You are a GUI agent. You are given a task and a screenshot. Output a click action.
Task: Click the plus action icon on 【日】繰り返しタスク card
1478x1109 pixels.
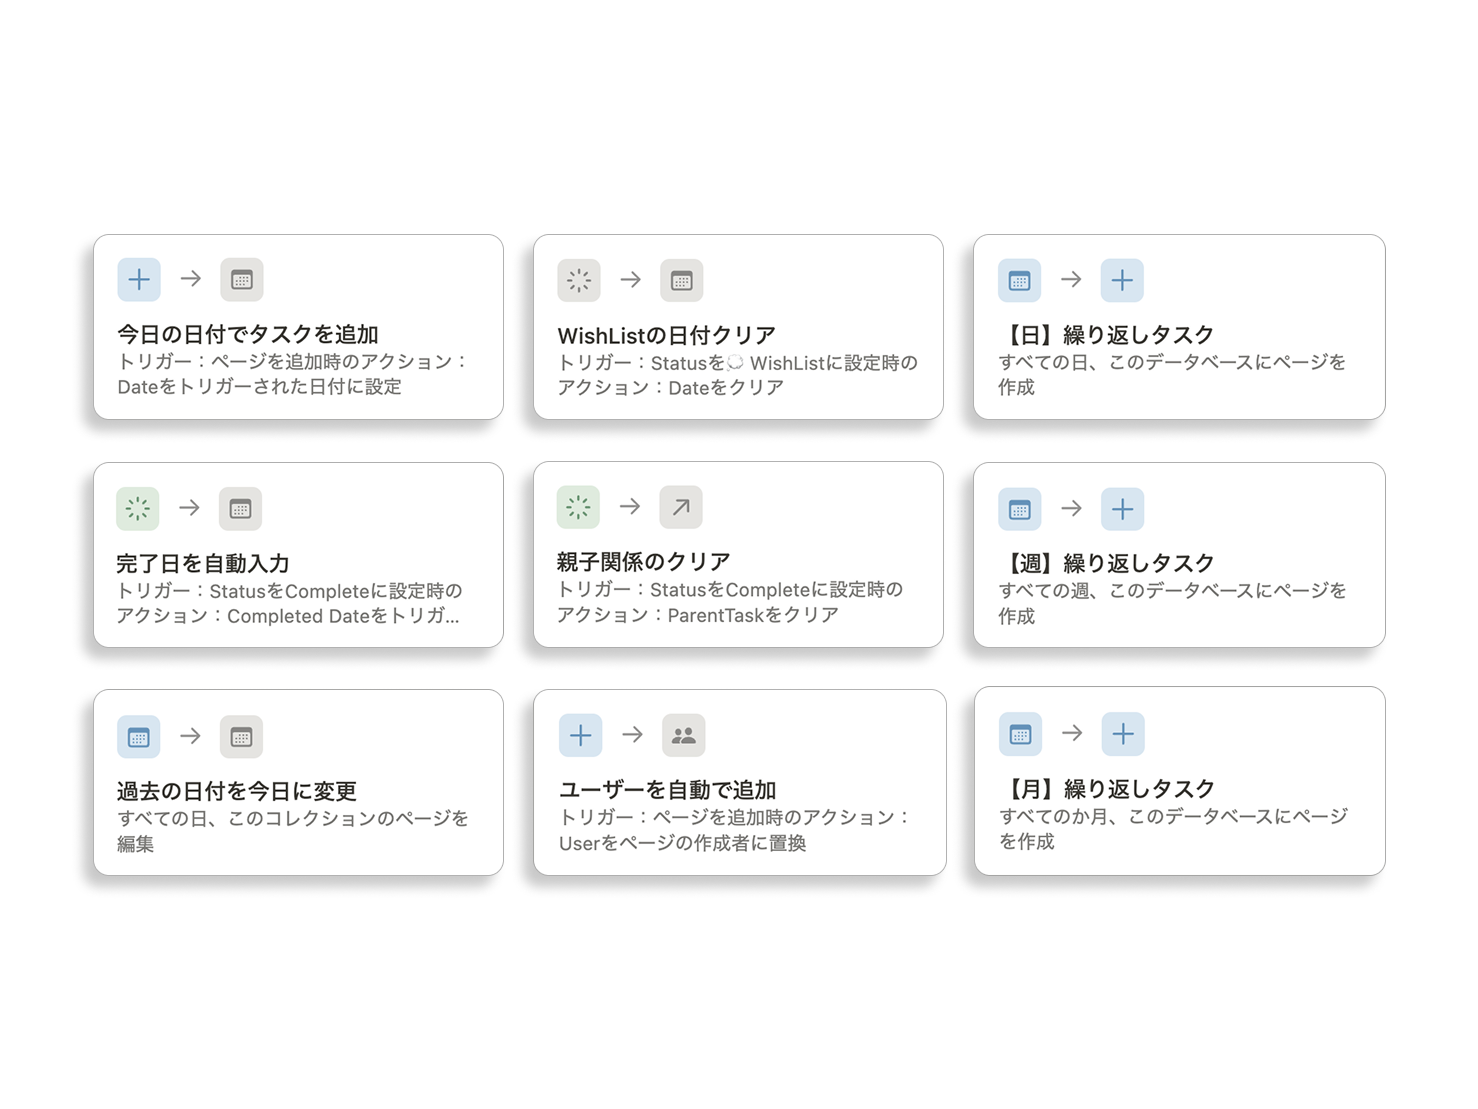click(x=1122, y=280)
